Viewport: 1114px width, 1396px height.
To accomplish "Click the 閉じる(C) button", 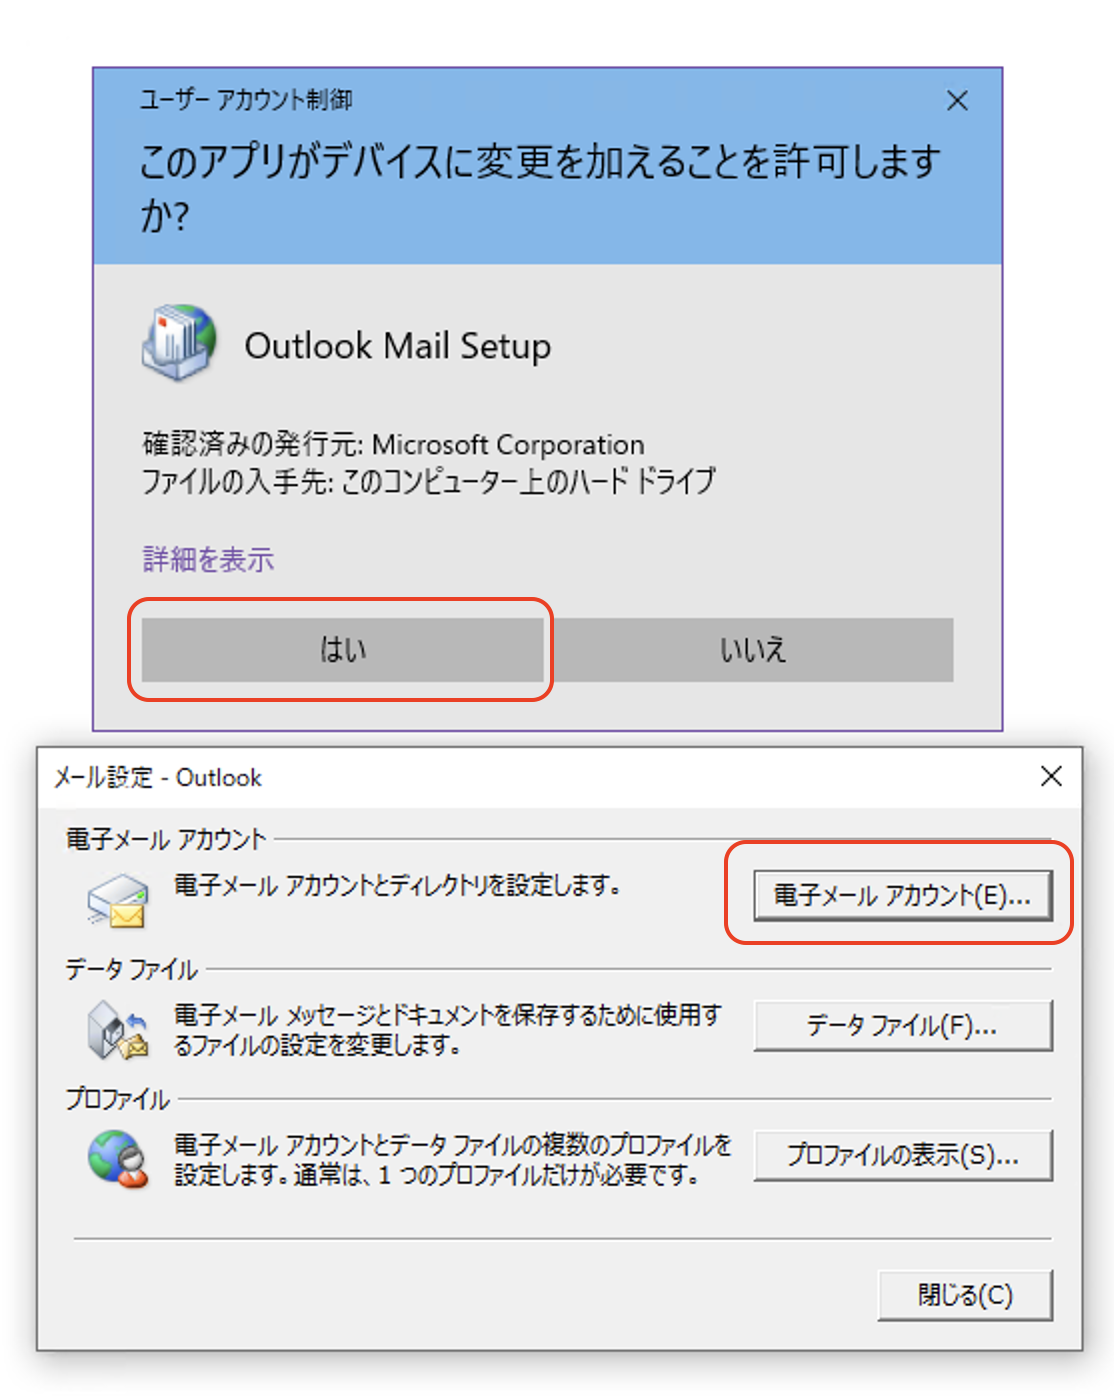I will pos(965,1295).
